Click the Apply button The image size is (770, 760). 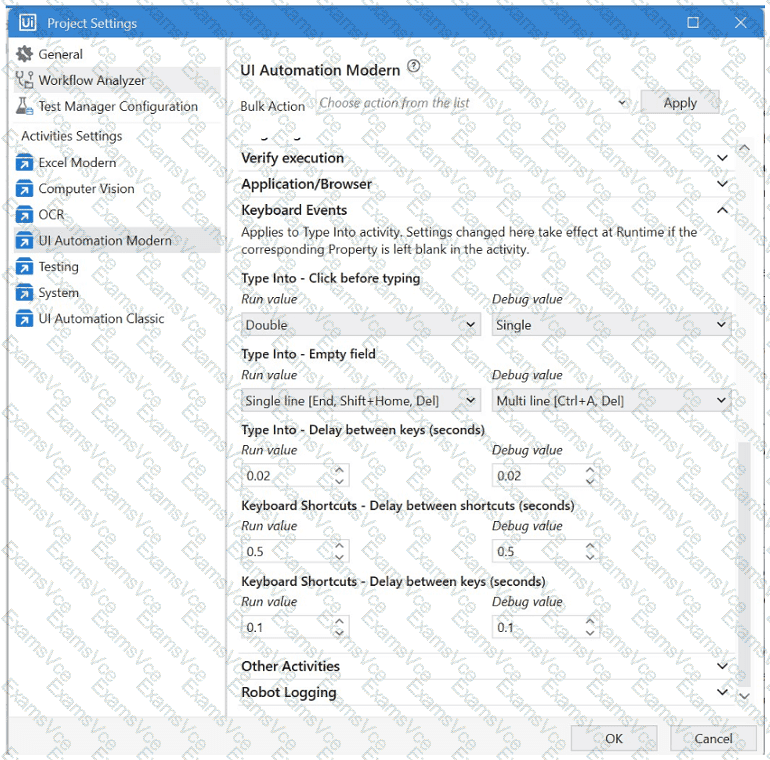(x=680, y=103)
